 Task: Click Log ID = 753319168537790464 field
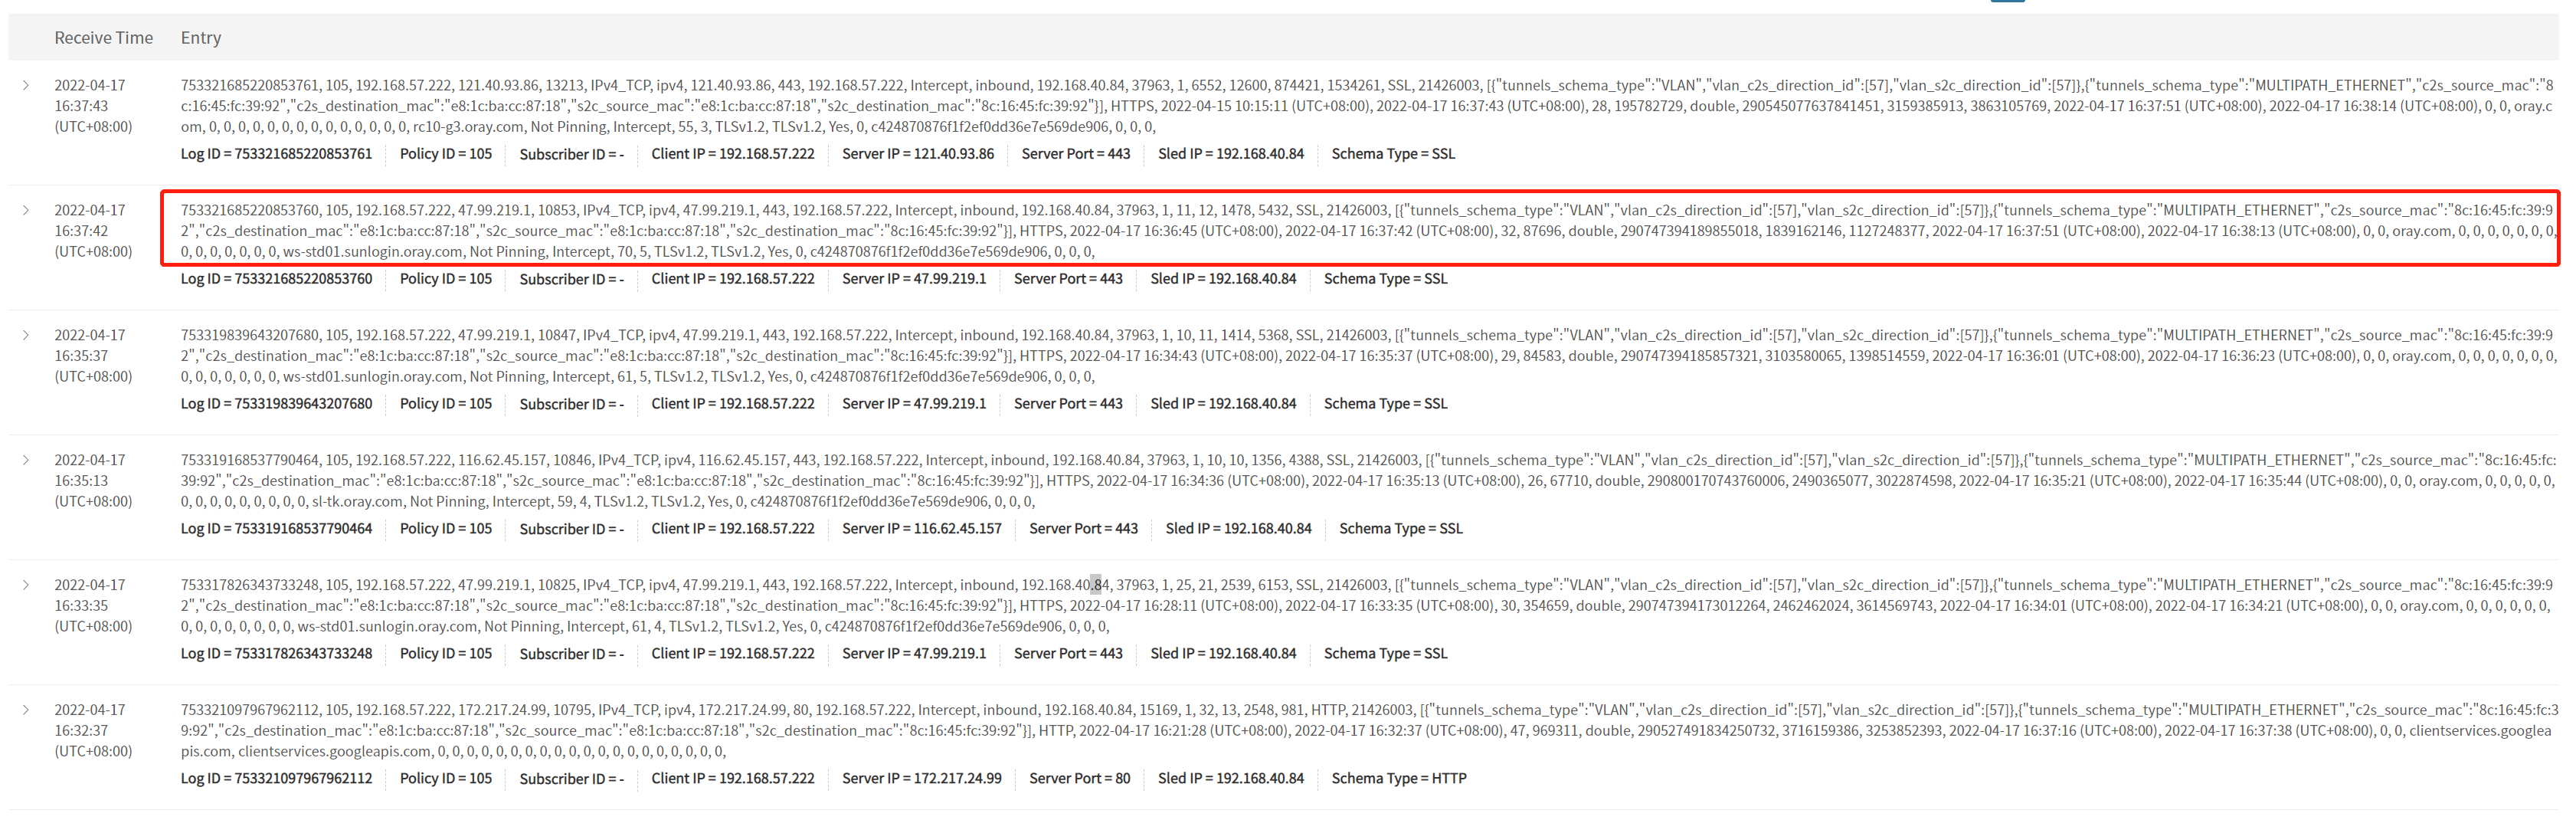pos(276,529)
